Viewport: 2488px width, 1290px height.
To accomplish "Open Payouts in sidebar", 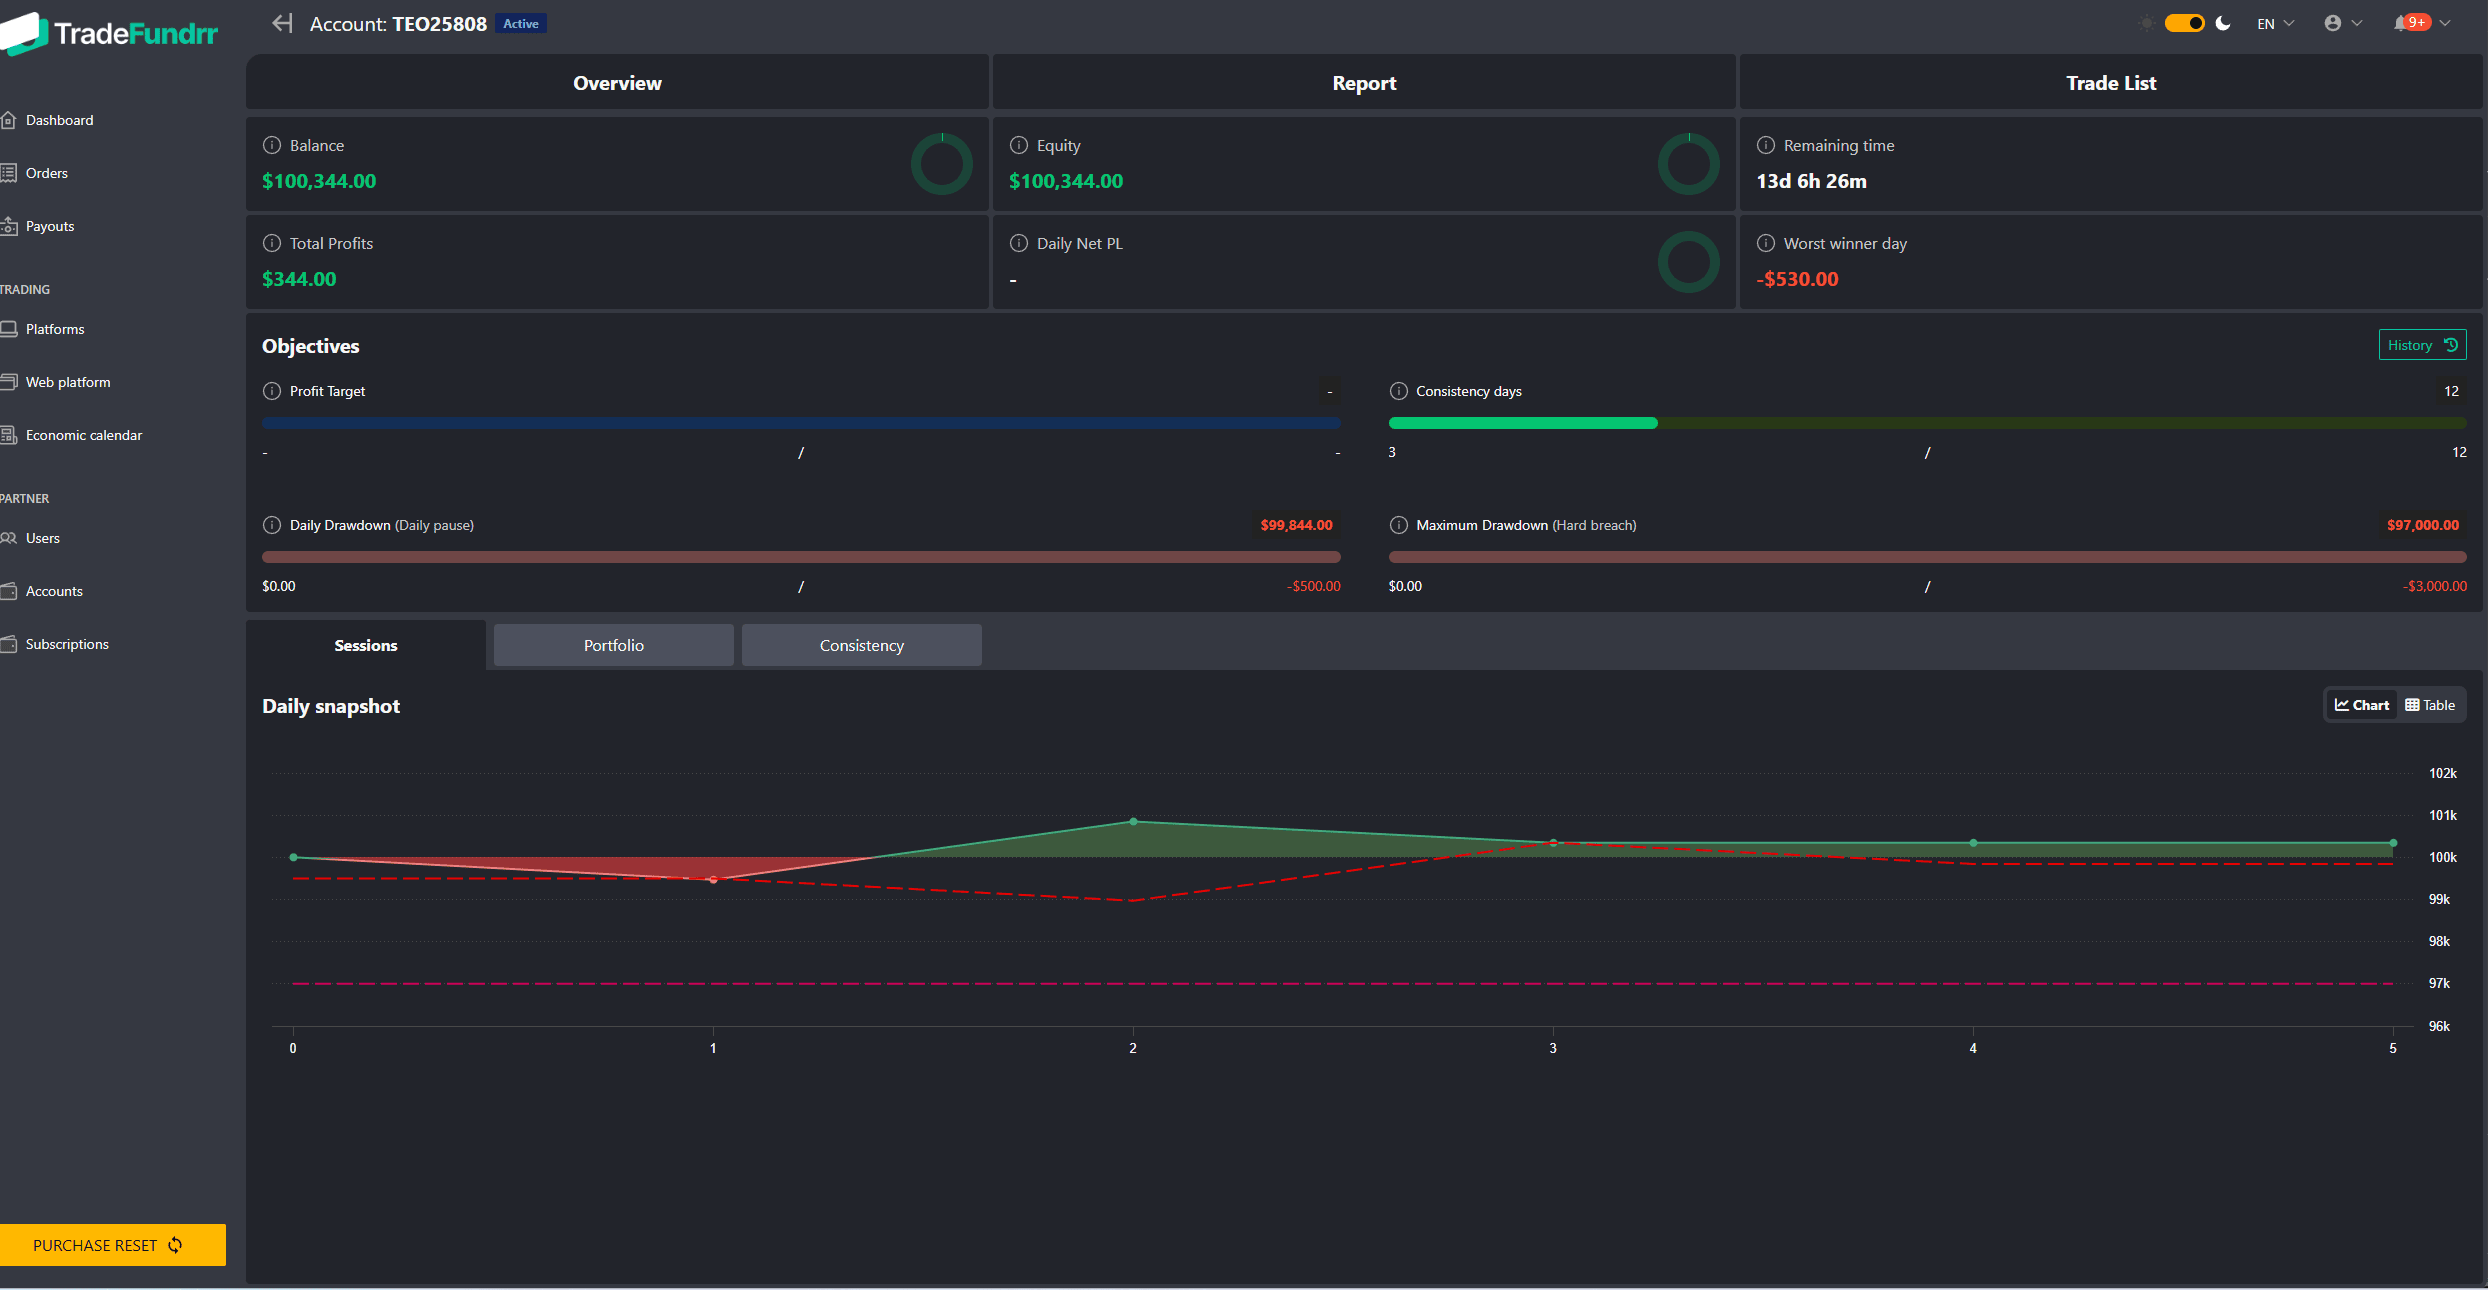I will click(49, 226).
